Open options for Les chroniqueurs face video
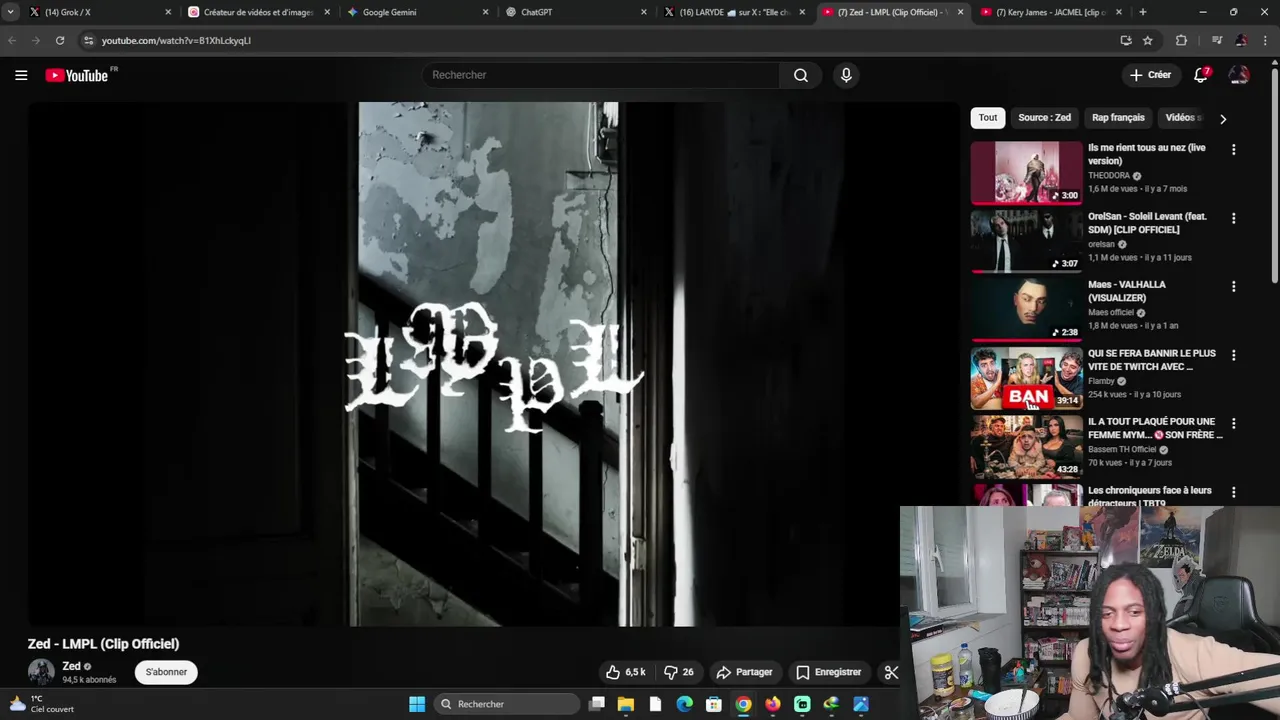Screen dimensions: 1280x720 [x=1233, y=492]
